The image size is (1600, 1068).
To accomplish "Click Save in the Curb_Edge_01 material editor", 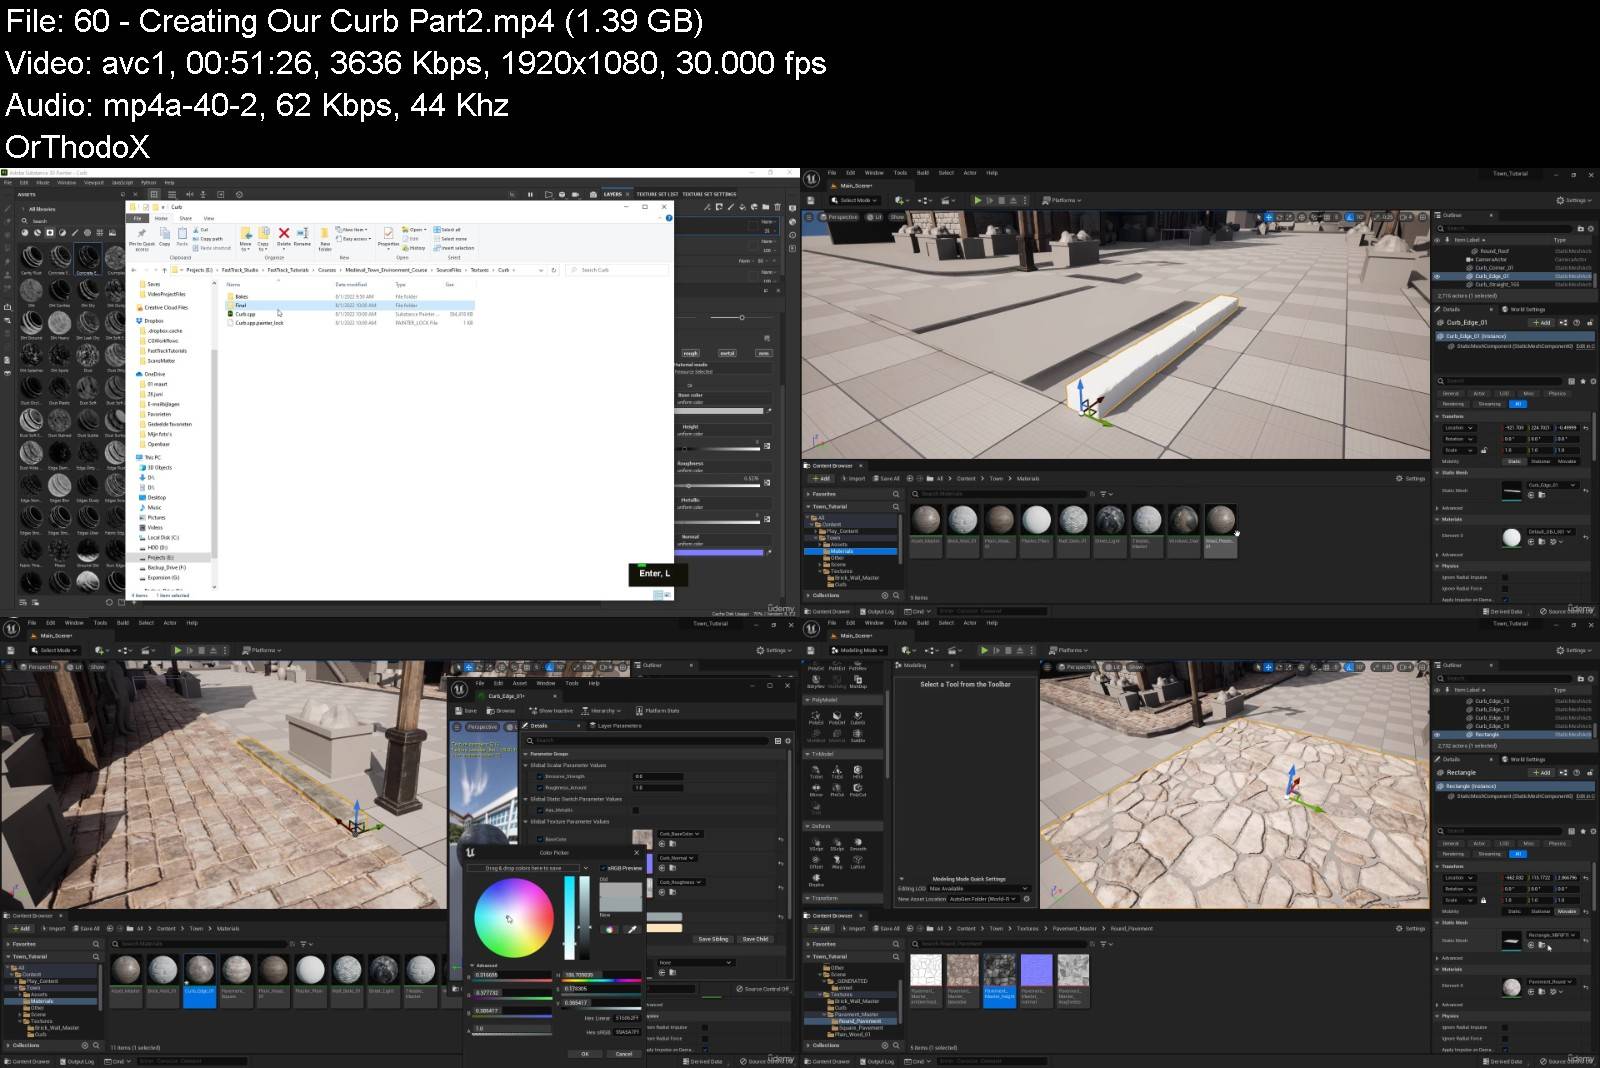I will (x=465, y=711).
